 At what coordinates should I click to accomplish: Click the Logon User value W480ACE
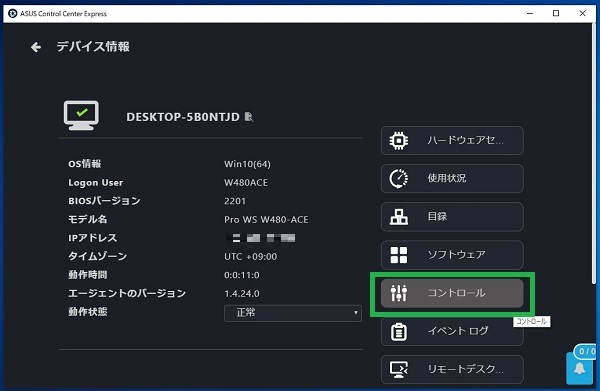point(246,182)
